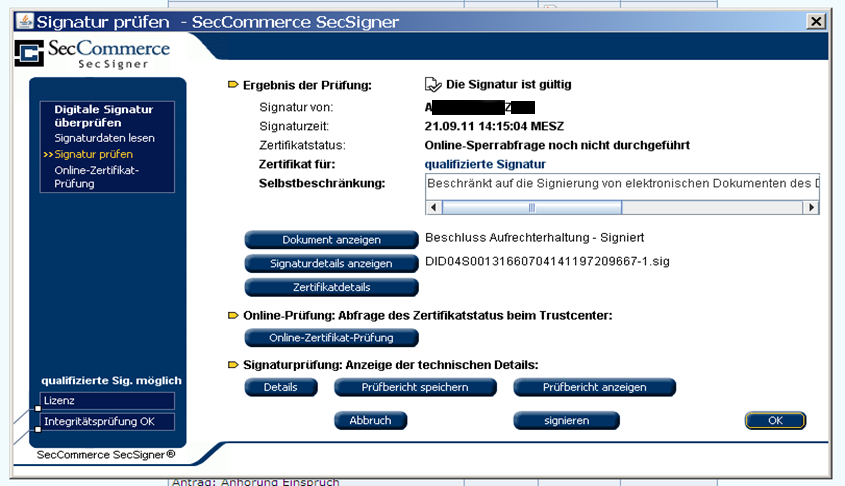Click the .sig file name text

(548, 261)
